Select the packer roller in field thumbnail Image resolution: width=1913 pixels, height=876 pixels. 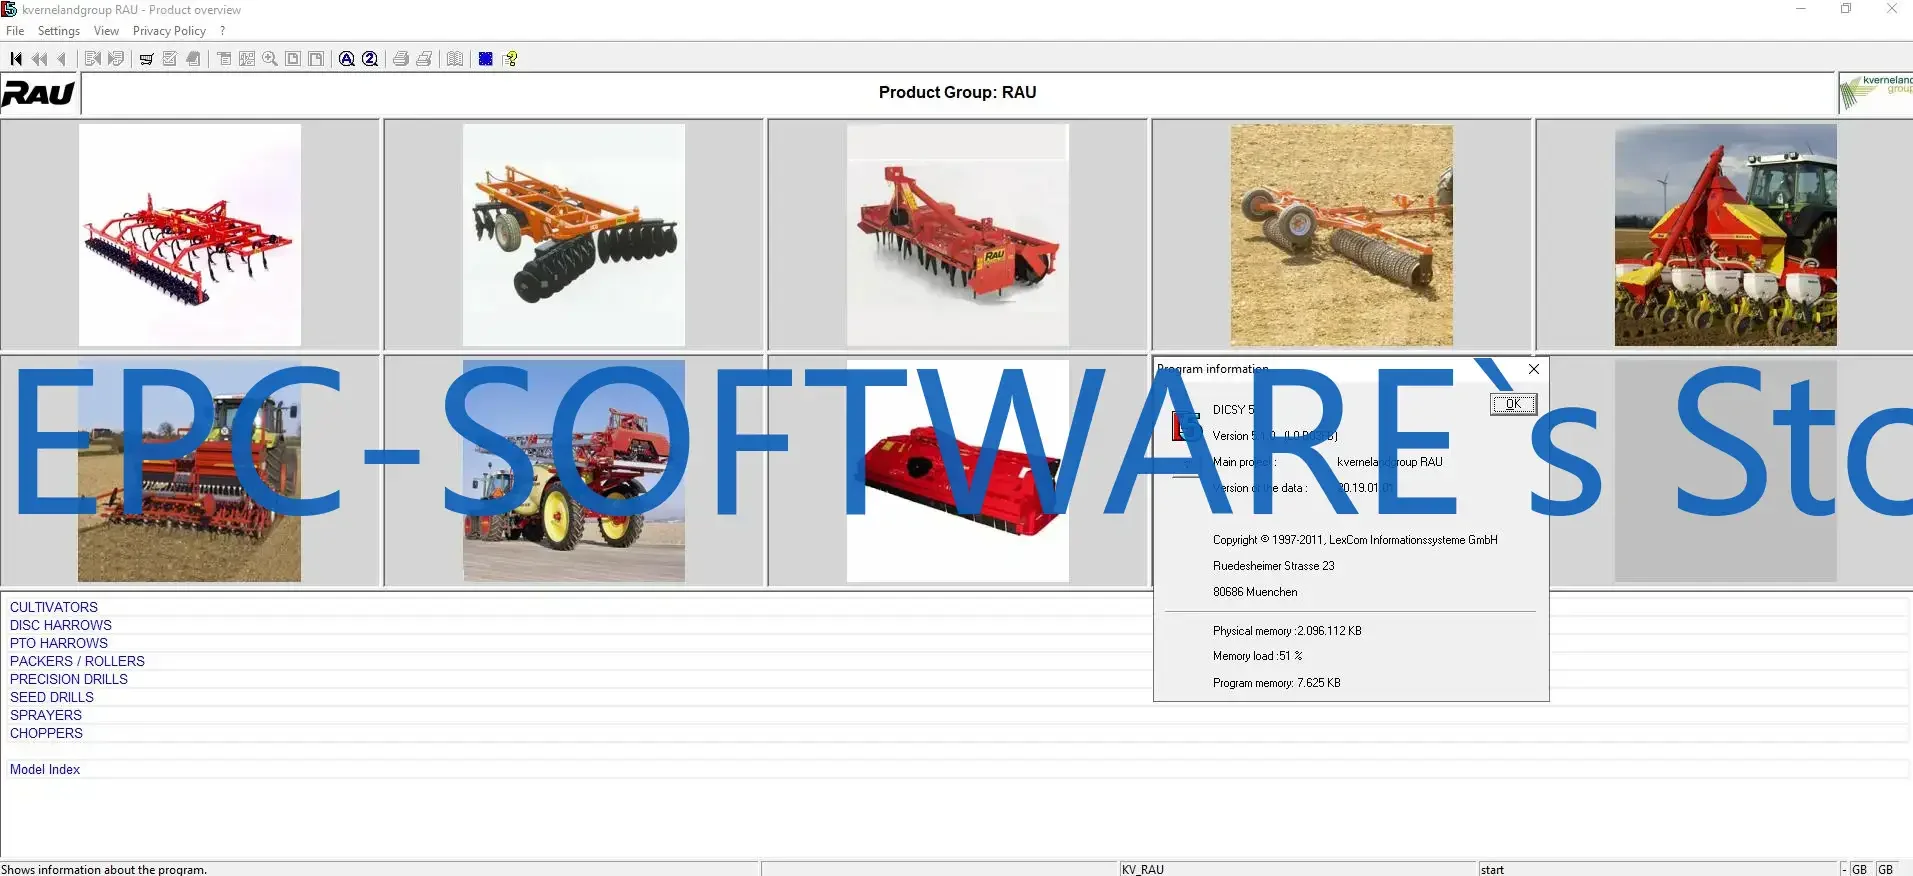pyautogui.click(x=1342, y=235)
